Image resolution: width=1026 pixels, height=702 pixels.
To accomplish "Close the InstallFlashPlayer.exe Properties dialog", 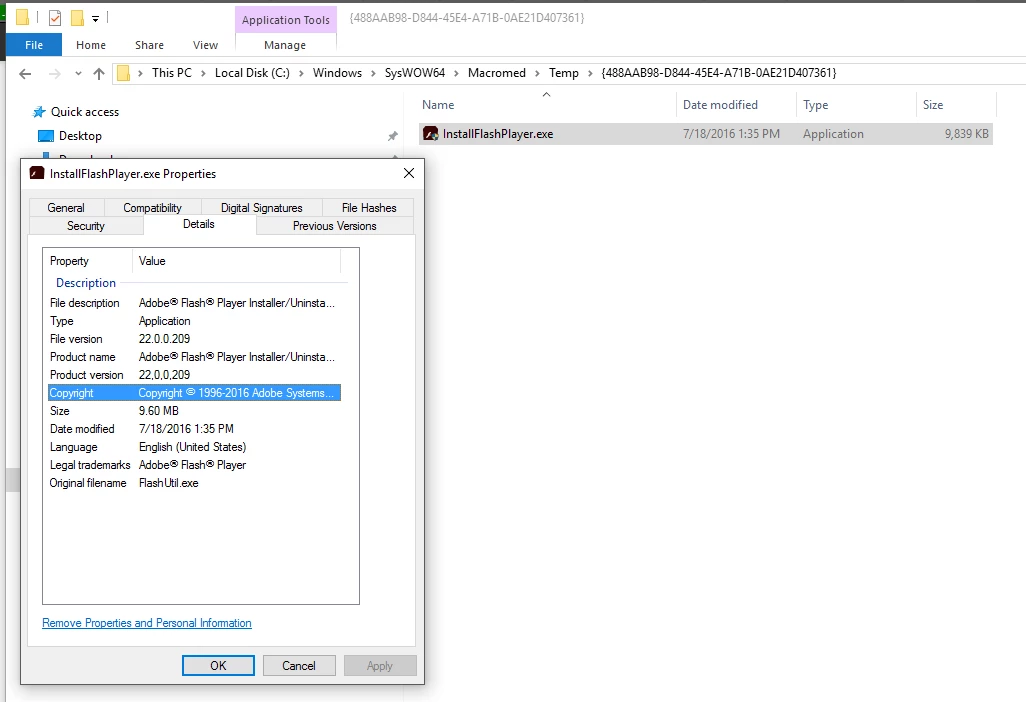I will point(409,173).
